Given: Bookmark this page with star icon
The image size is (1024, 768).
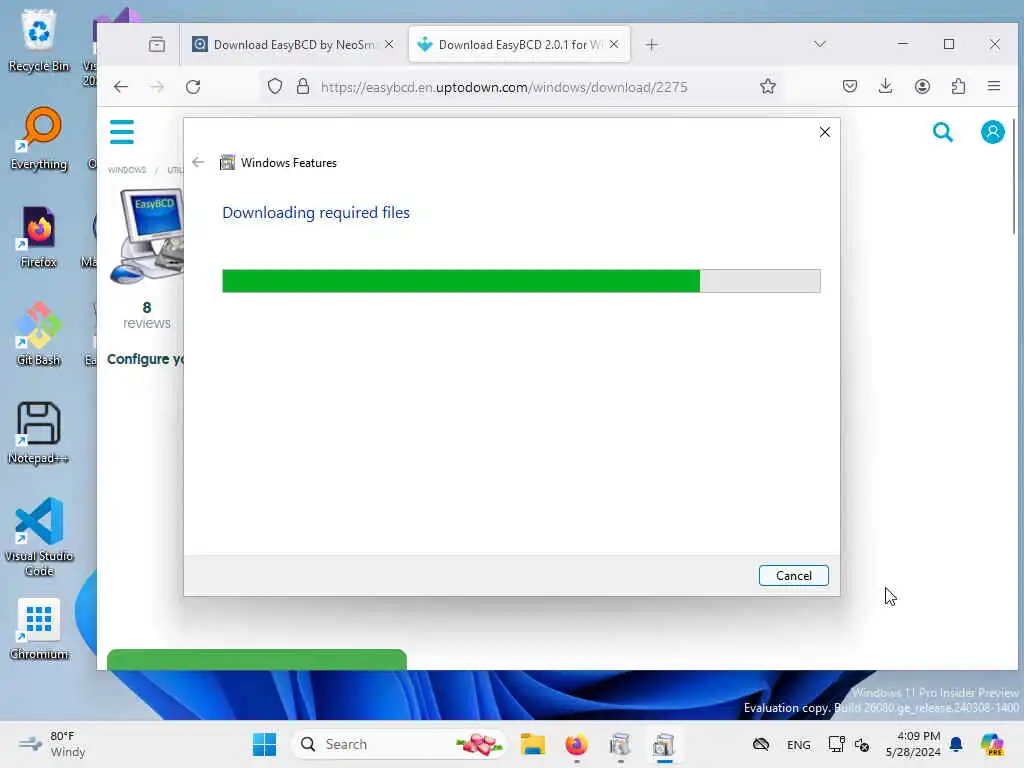Looking at the screenshot, I should 768,86.
